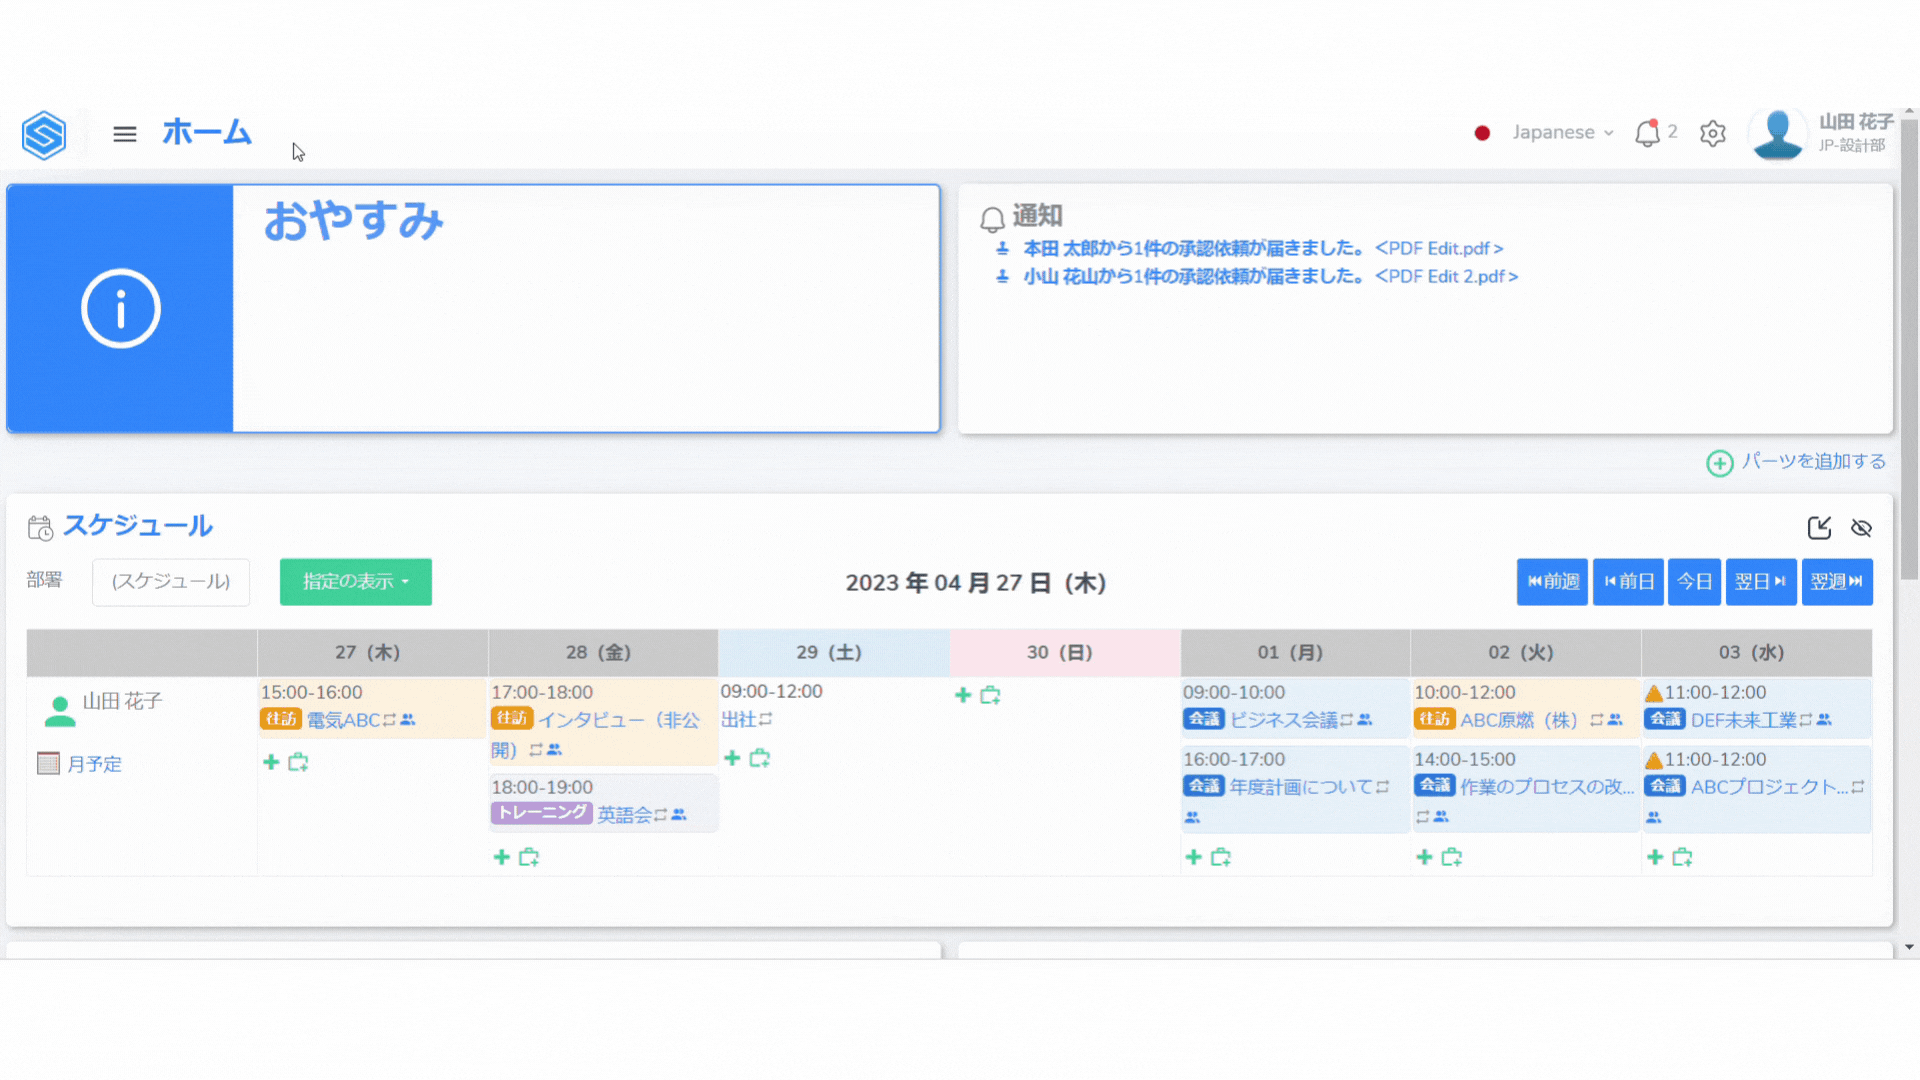Viewport: 1920px width, 1080px height.
Task: Add calendar entry icon under Thursday 27
Action: coord(298,763)
